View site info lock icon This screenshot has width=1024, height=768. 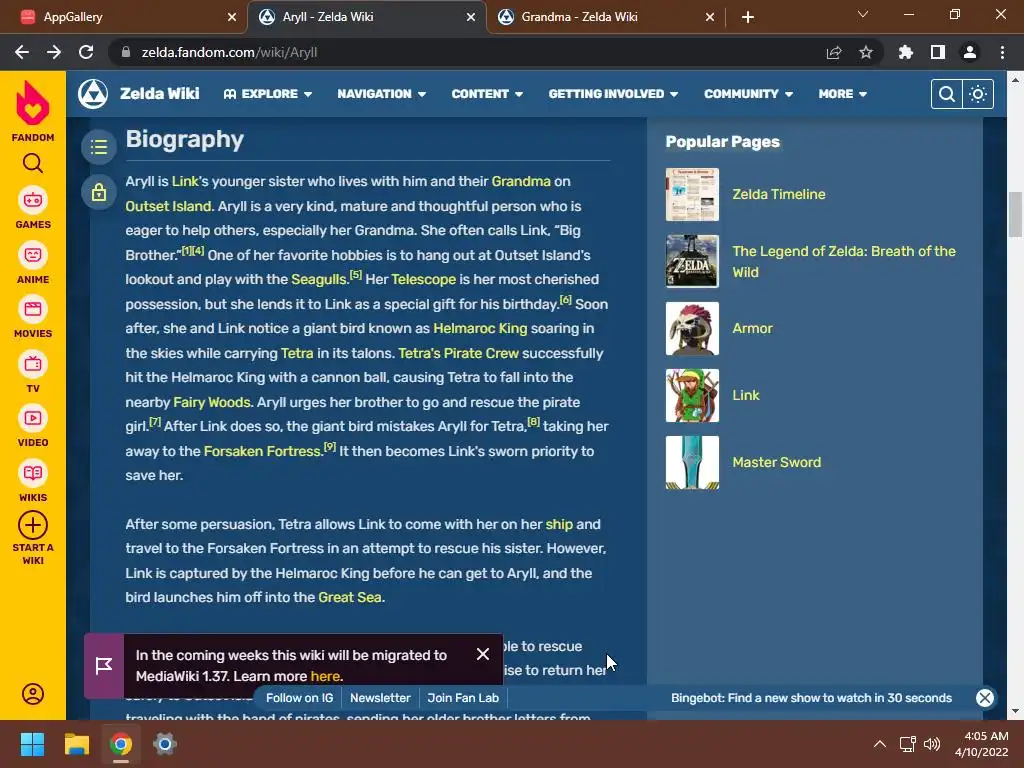[x=126, y=52]
